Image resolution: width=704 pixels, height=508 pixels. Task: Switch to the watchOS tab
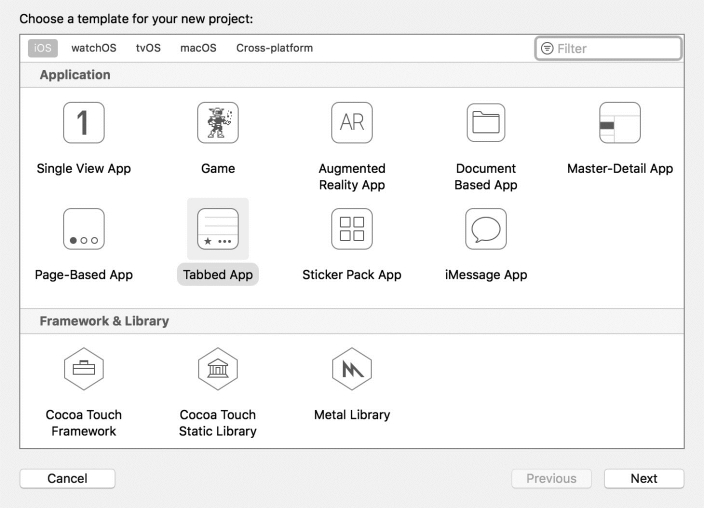pos(94,48)
